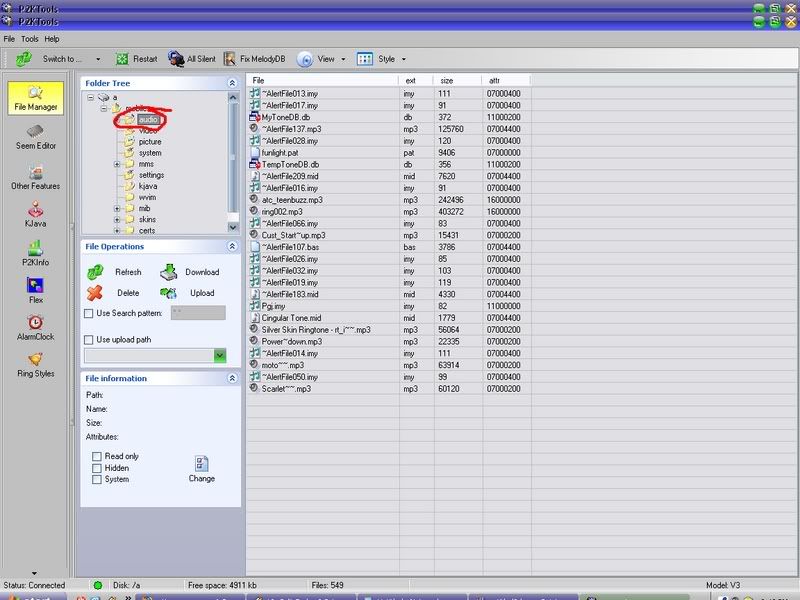Open the AlarmClock section
The height and width of the screenshot is (600, 800).
(36, 328)
